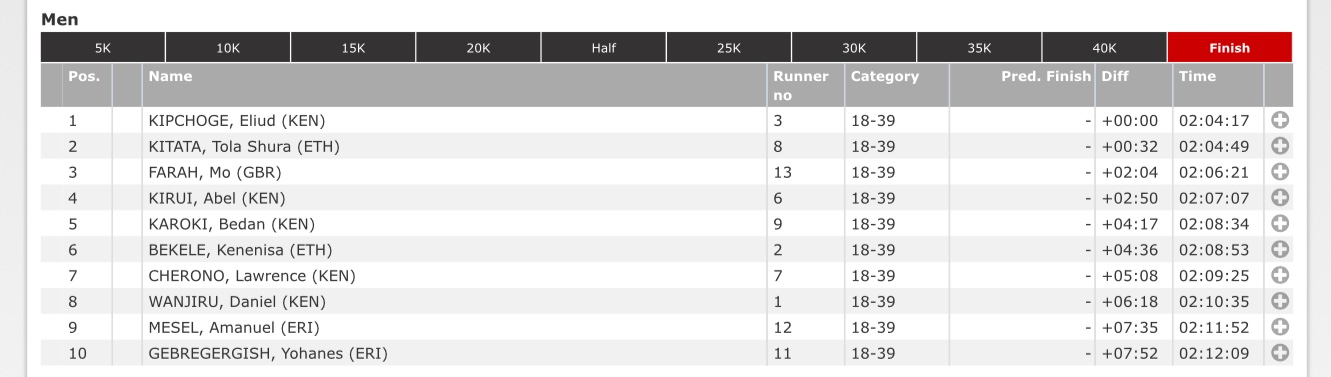
Task: Expand Bedan Karoki's result details
Action: [x=1279, y=224]
